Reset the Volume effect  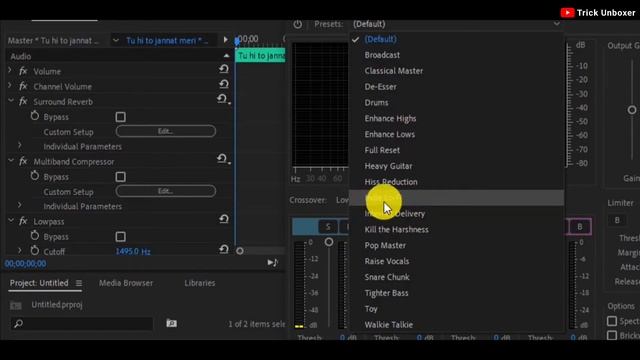tap(224, 69)
